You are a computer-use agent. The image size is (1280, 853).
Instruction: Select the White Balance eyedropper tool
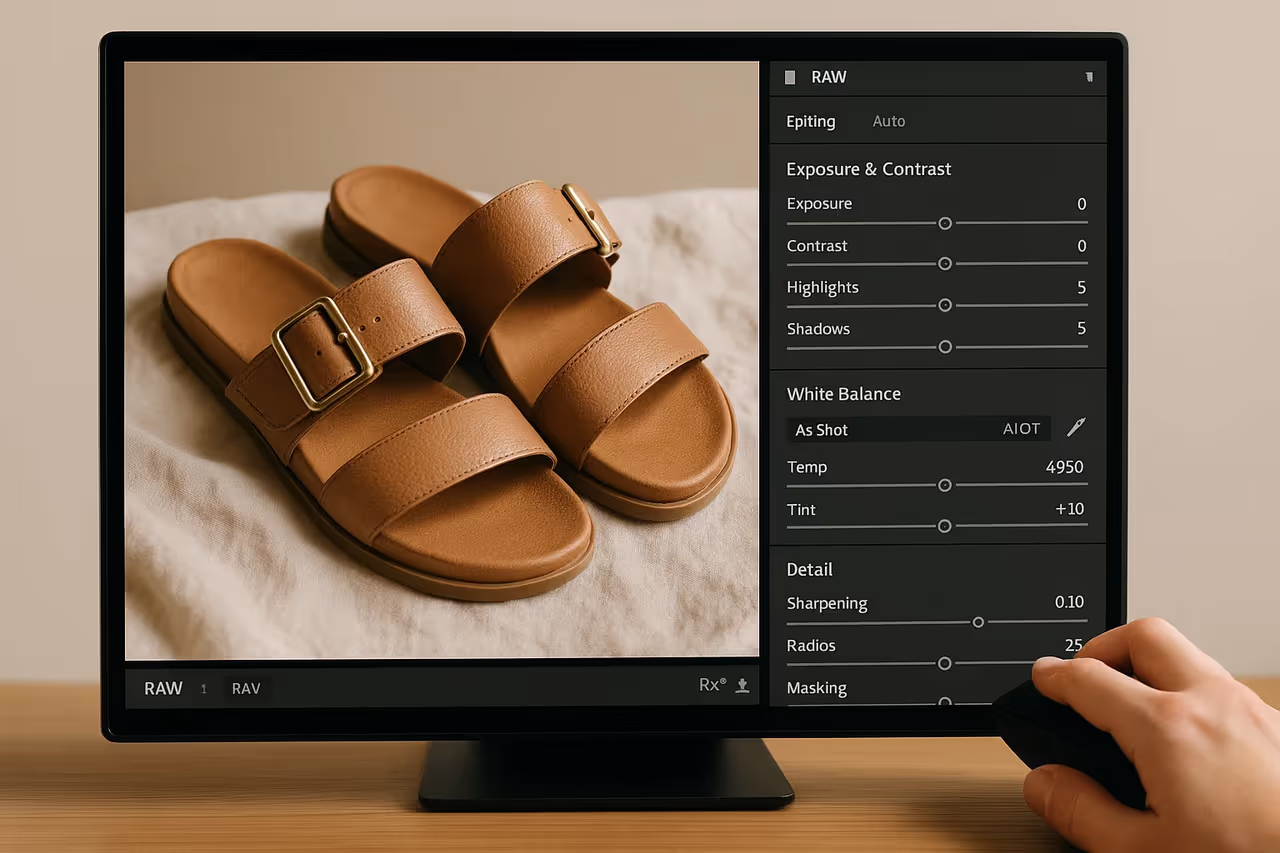(1076, 427)
